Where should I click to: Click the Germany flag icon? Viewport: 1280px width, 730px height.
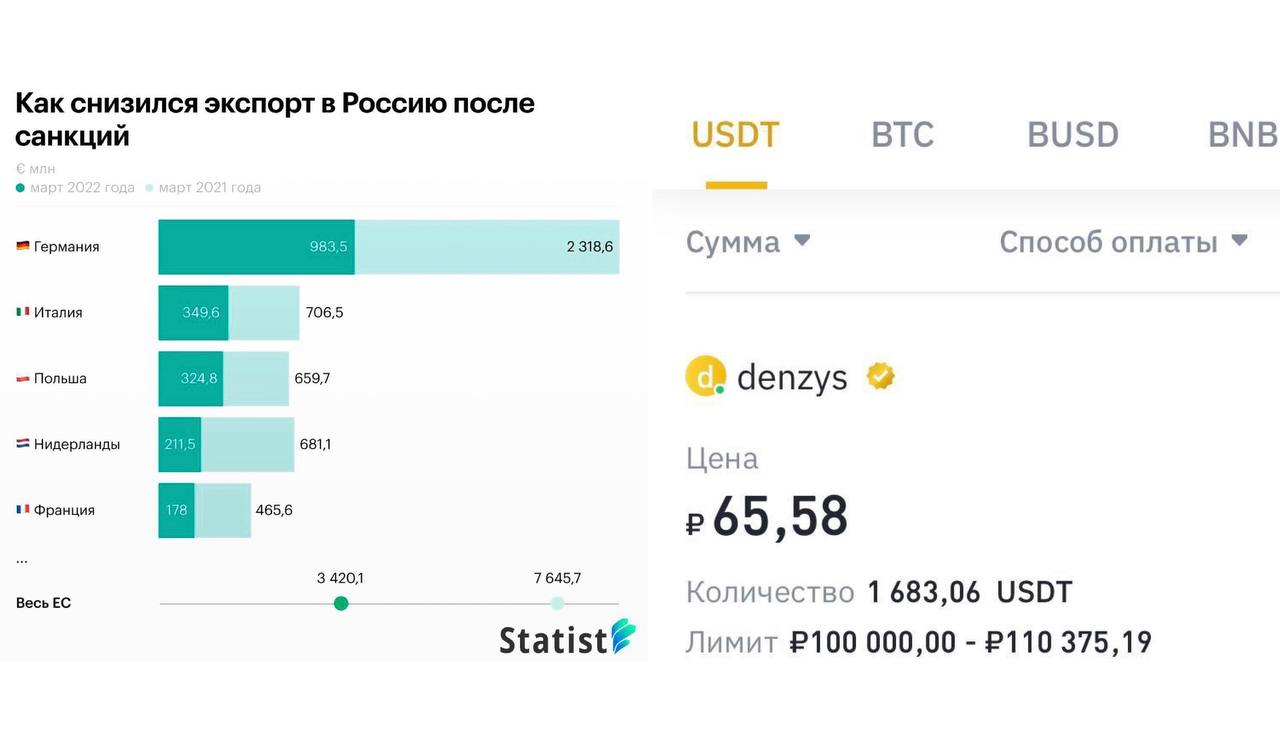(x=22, y=246)
